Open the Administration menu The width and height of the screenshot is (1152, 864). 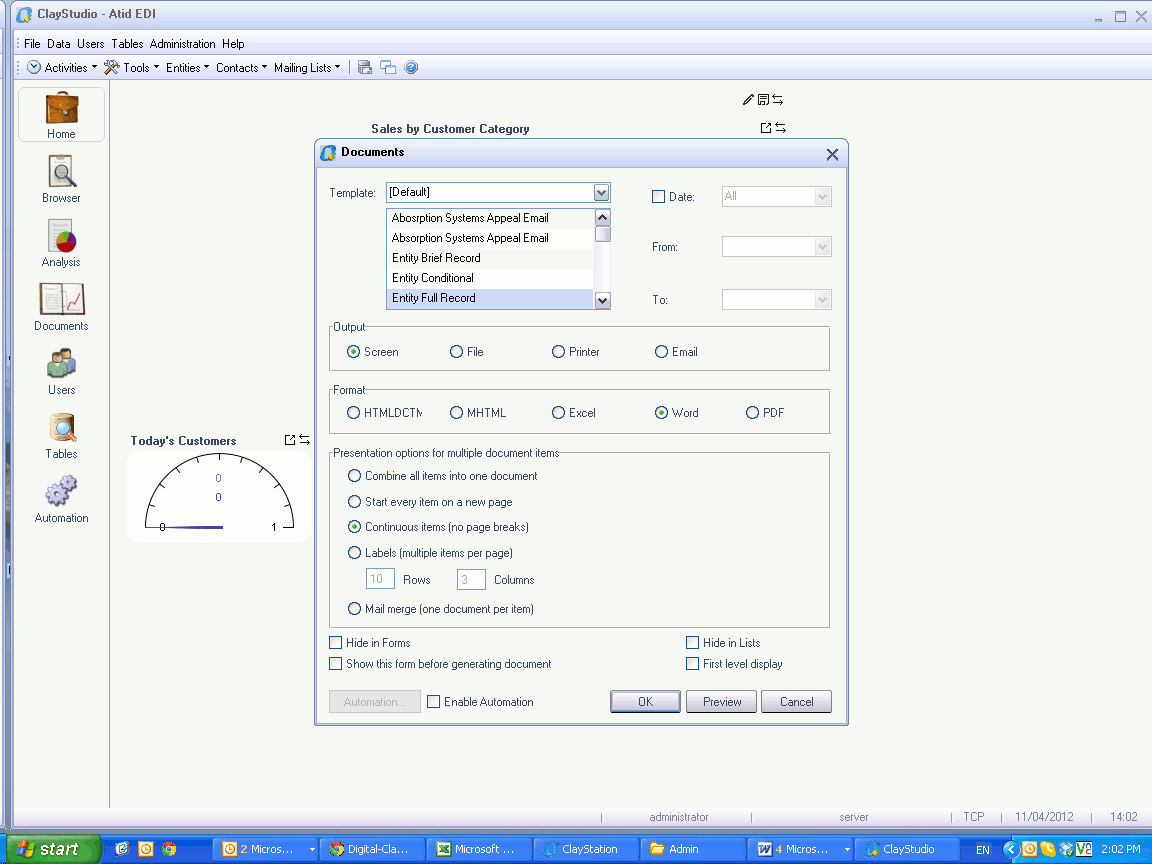pyautogui.click(x=183, y=44)
